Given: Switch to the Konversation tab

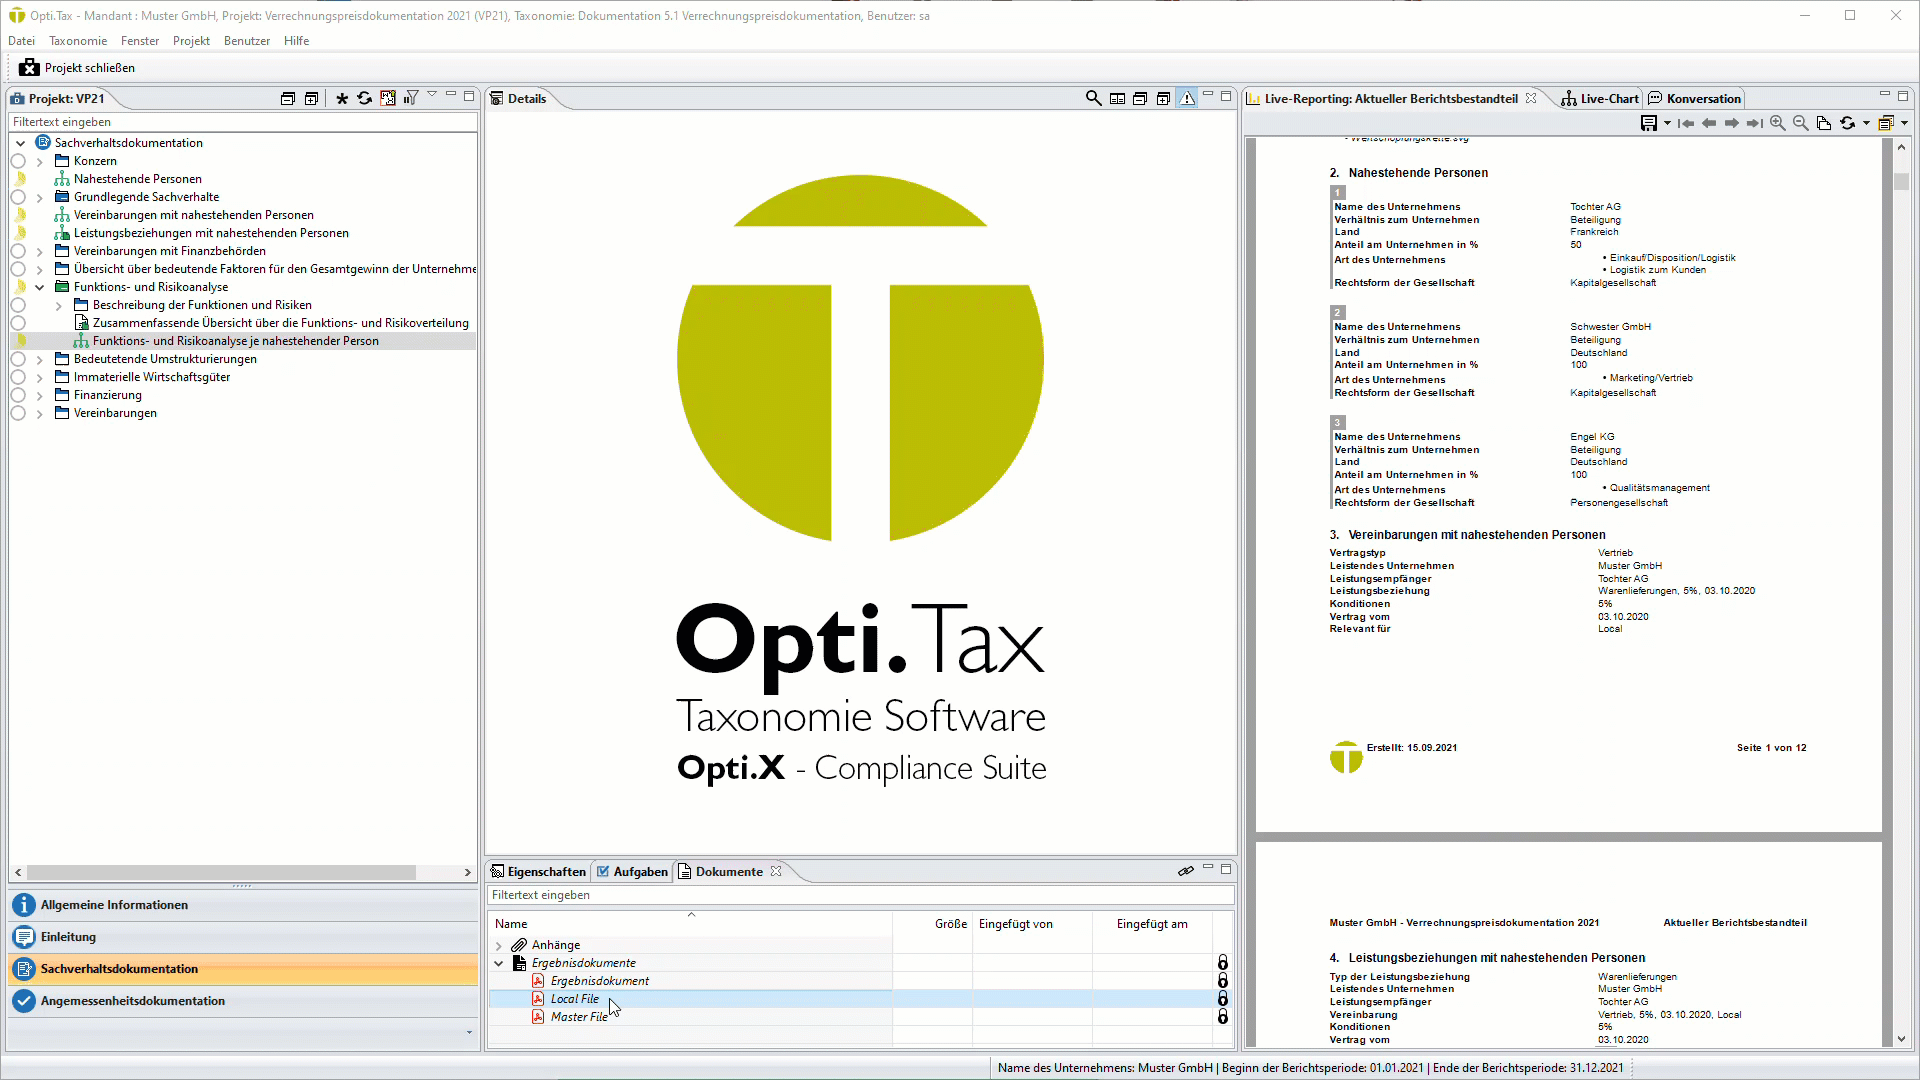Looking at the screenshot, I should point(1695,98).
